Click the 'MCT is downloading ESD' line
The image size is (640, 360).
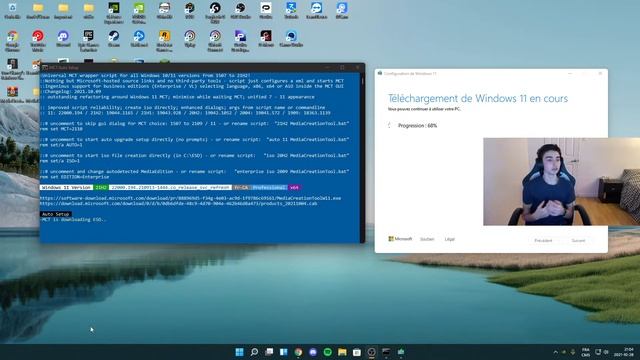pos(73,220)
